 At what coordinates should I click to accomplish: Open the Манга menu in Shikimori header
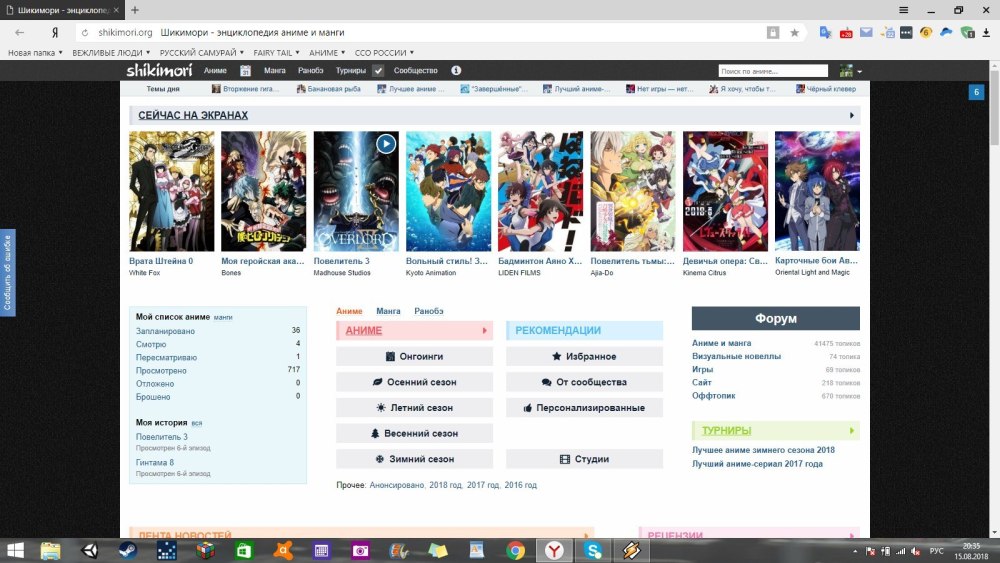click(x=275, y=71)
